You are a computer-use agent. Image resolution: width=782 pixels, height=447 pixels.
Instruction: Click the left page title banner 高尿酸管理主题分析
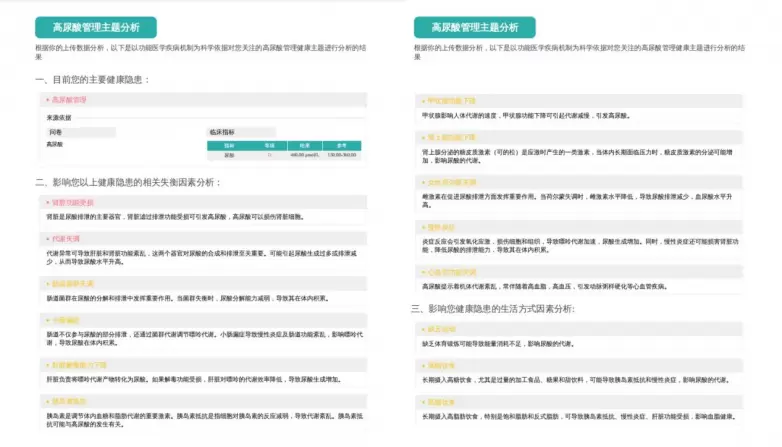(x=95, y=27)
